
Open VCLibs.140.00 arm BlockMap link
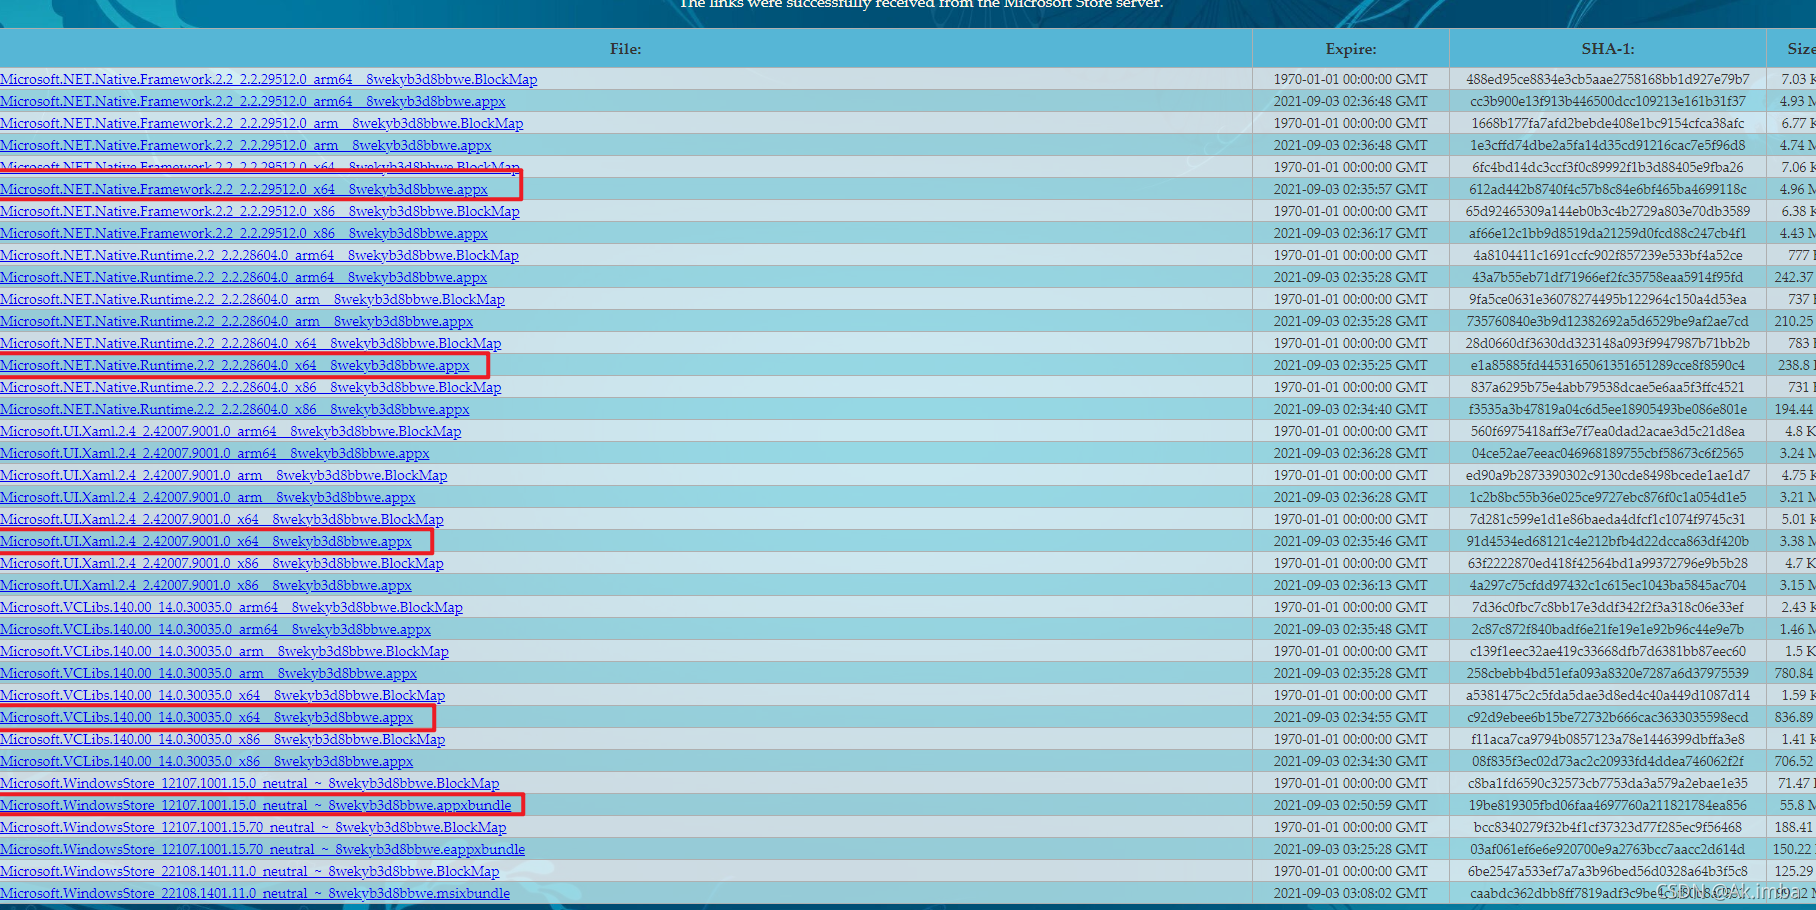tap(225, 651)
